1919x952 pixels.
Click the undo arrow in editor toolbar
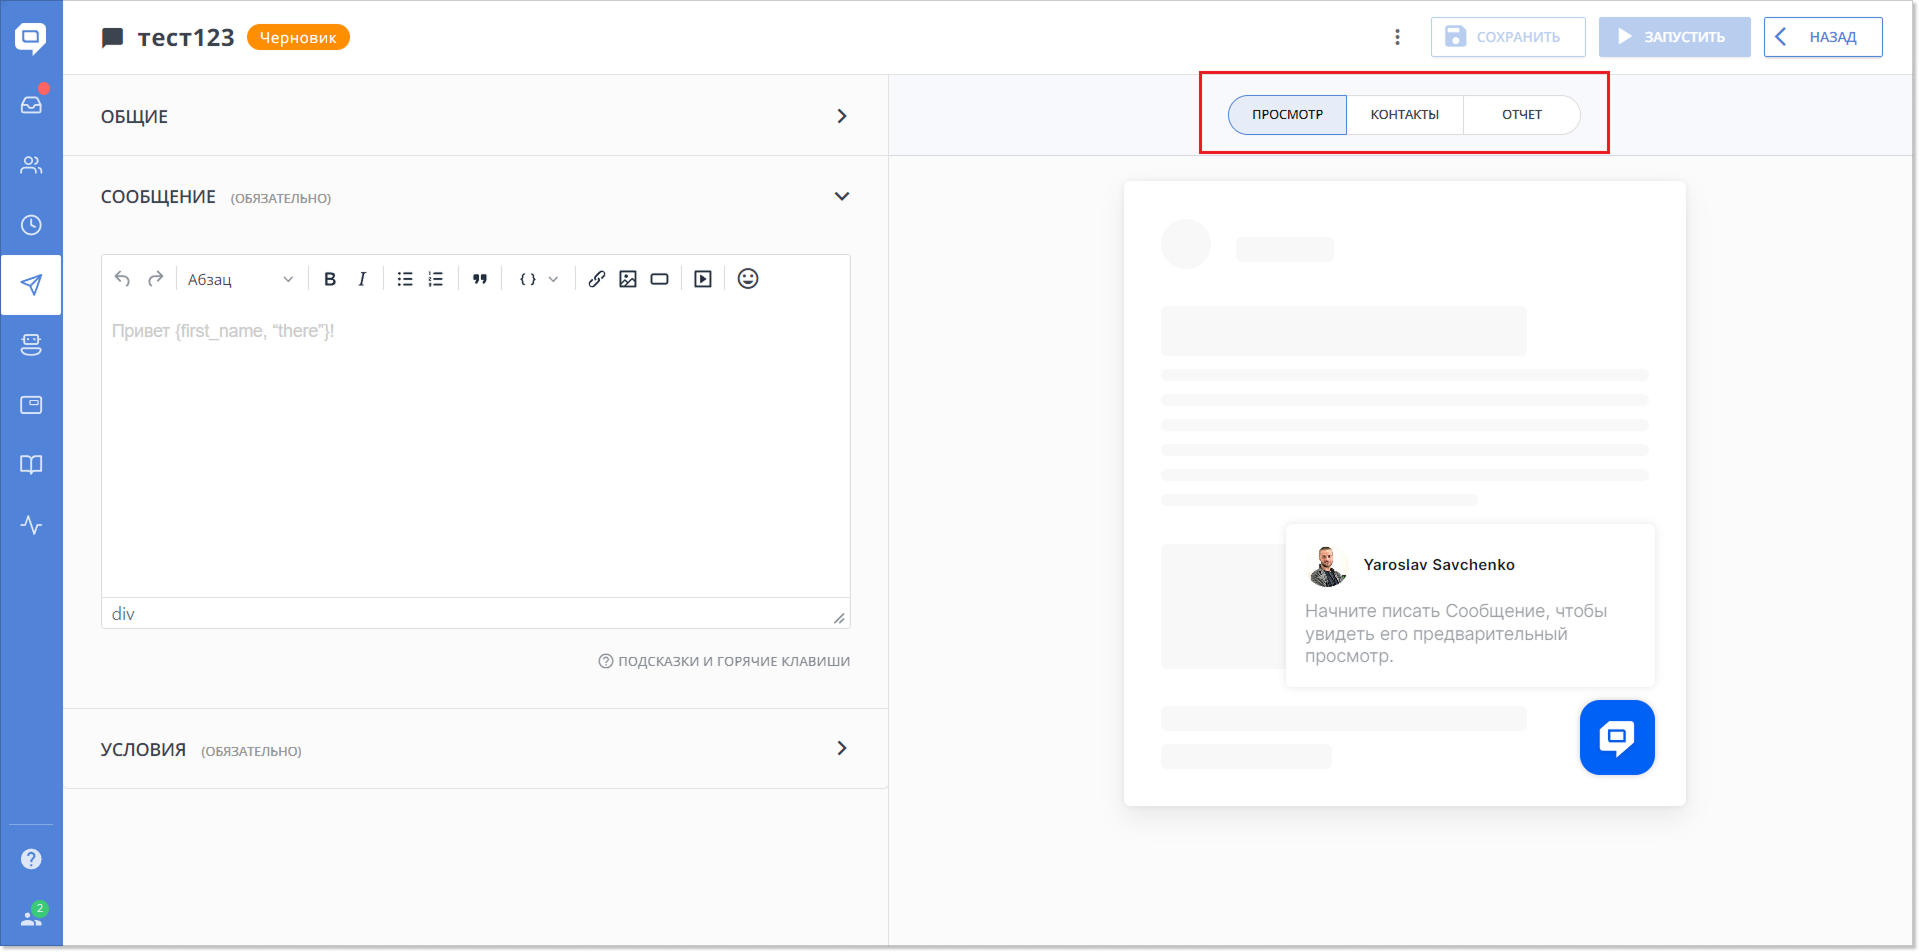coord(122,279)
